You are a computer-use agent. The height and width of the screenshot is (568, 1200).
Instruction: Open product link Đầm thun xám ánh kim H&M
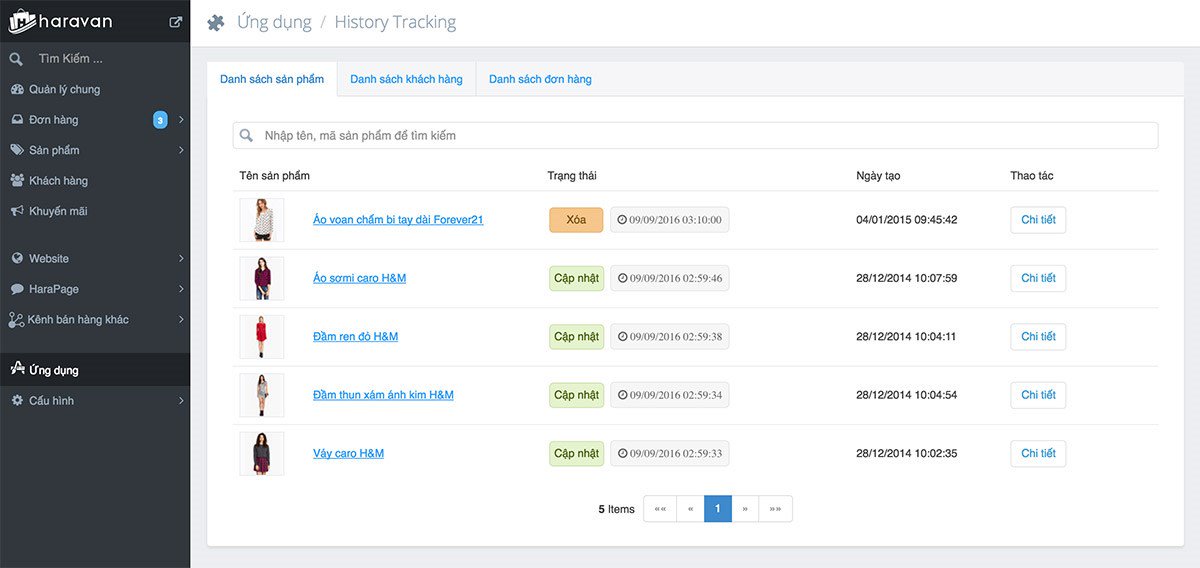[x=383, y=395]
